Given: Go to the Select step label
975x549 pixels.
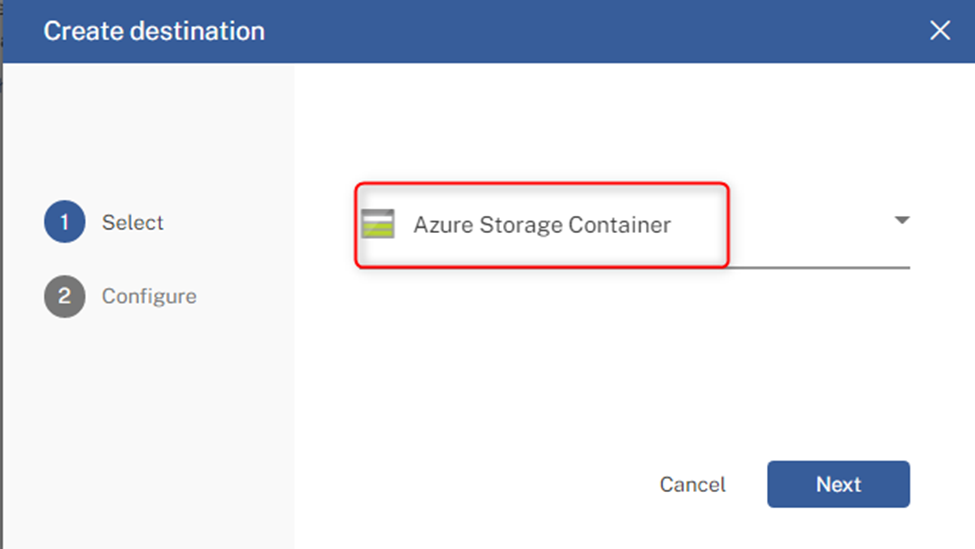Looking at the screenshot, I should pyautogui.click(x=132, y=223).
